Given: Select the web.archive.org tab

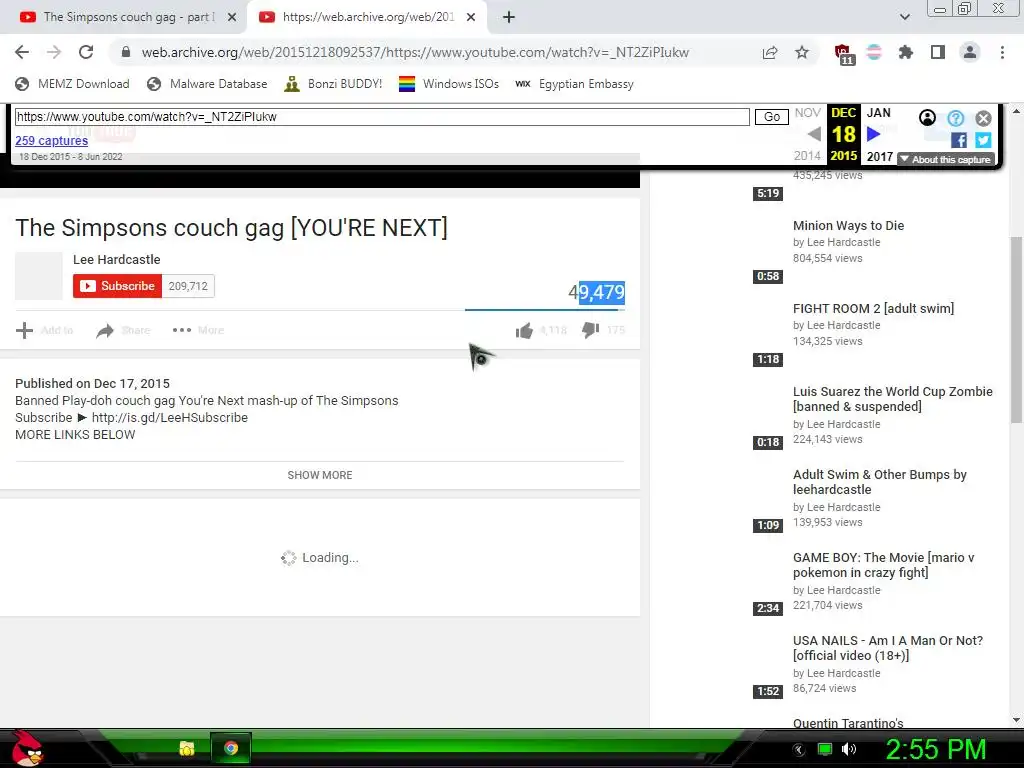Looking at the screenshot, I should (367, 17).
